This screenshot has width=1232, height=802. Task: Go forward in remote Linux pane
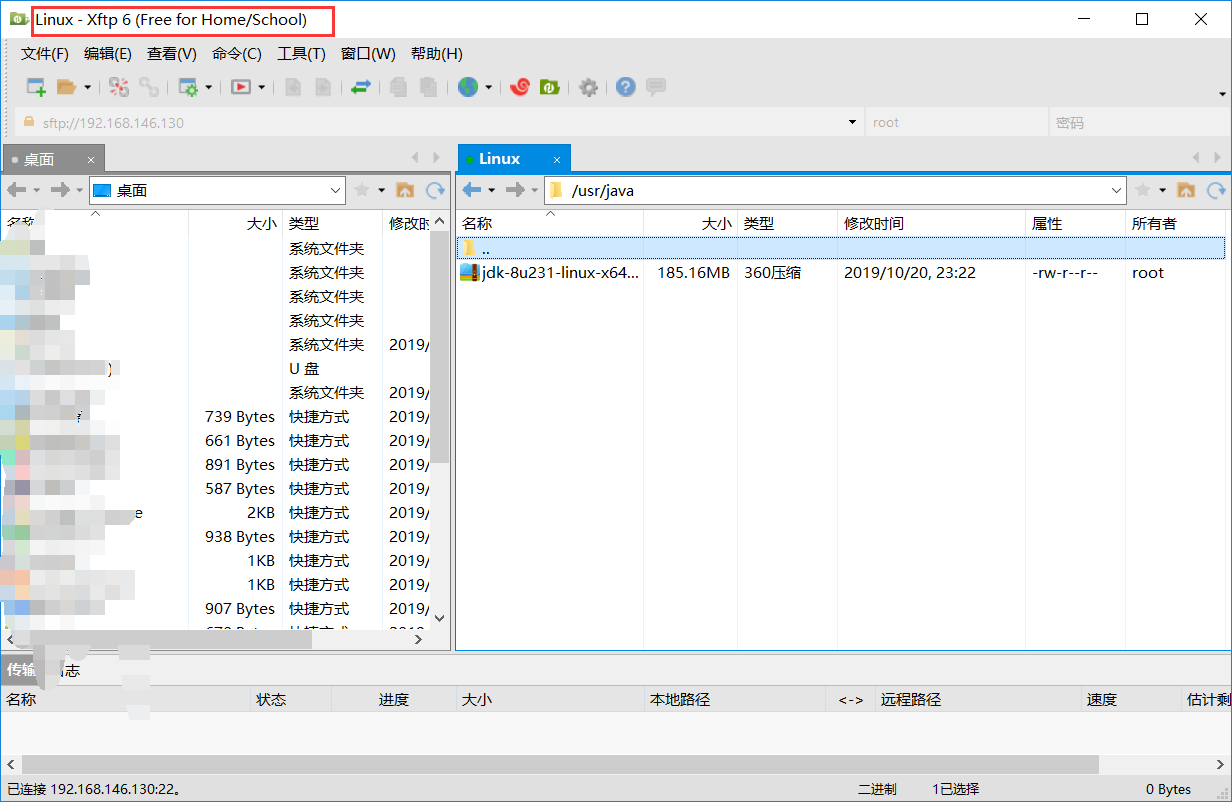pos(516,190)
